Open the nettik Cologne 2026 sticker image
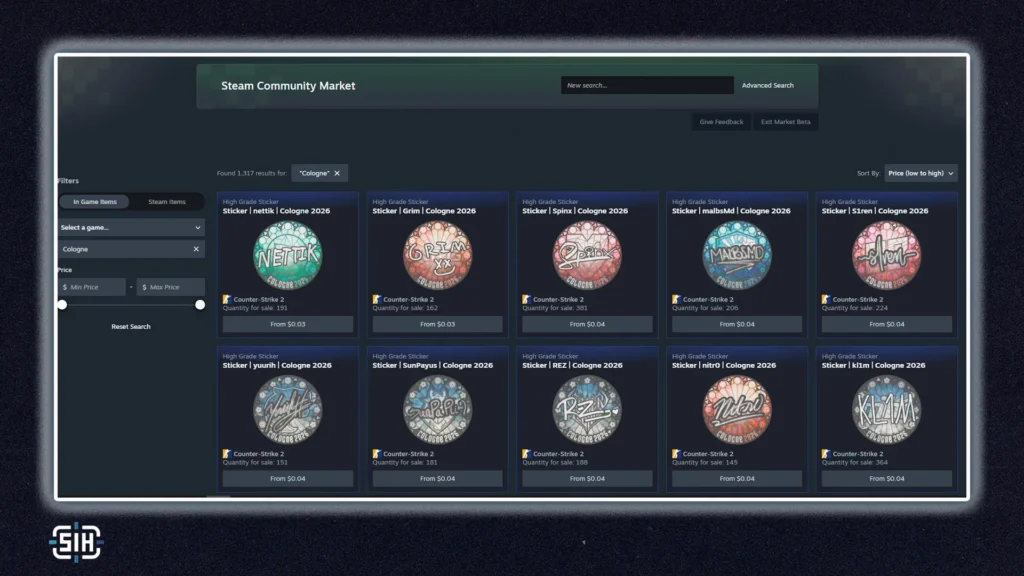 (287, 255)
